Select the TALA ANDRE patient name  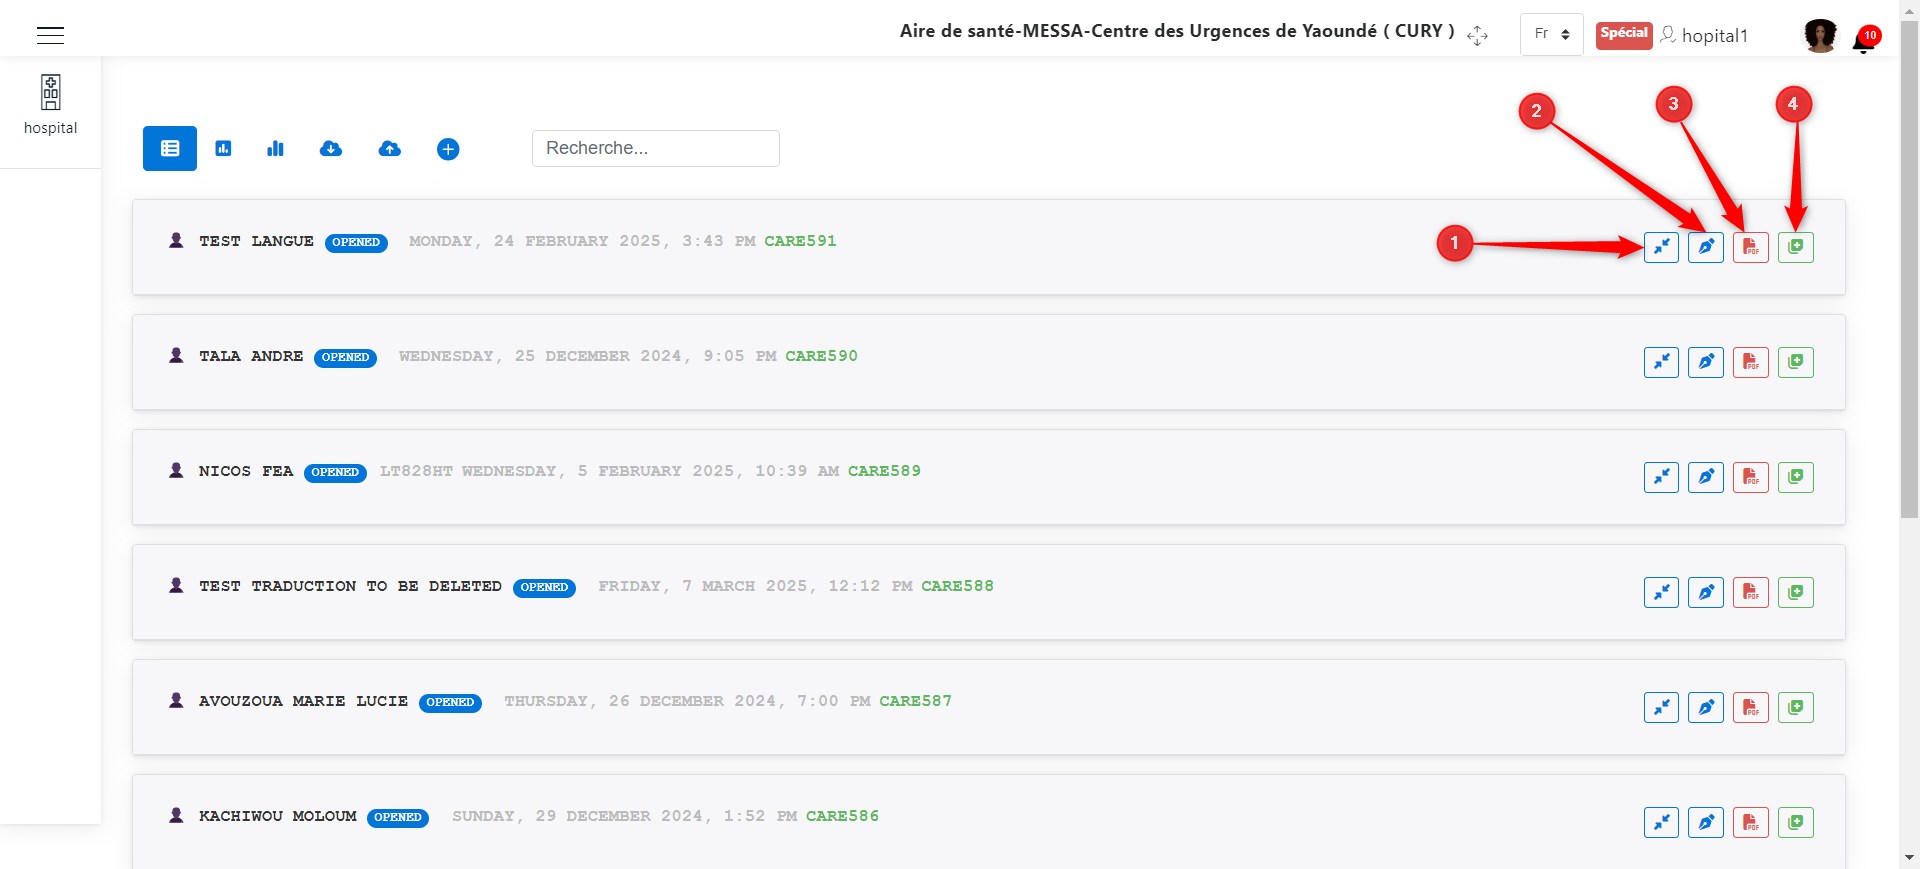tap(251, 356)
